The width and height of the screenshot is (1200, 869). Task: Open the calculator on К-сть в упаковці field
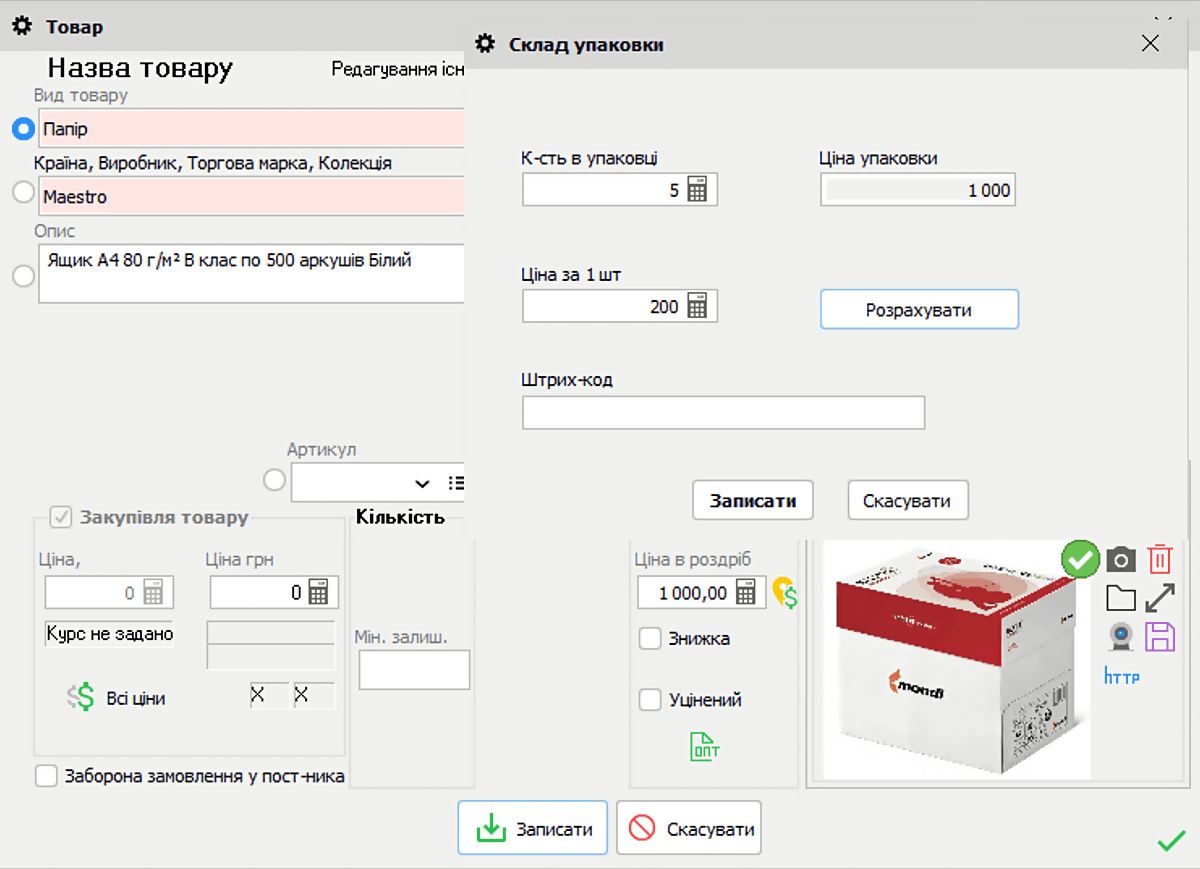(x=703, y=189)
